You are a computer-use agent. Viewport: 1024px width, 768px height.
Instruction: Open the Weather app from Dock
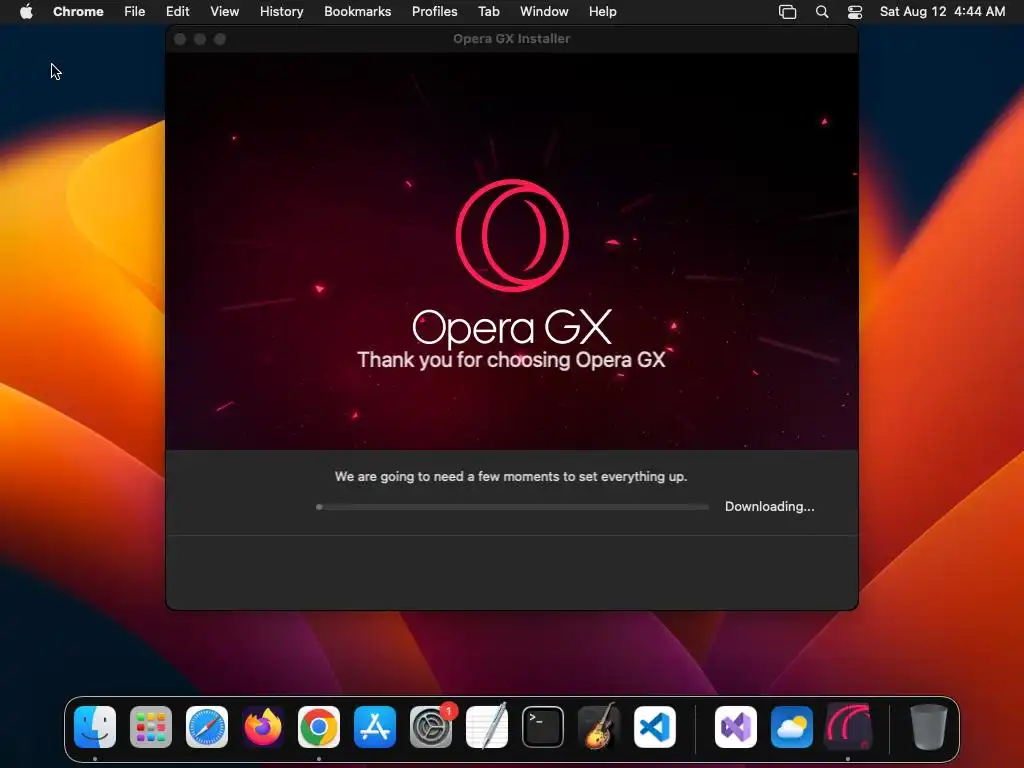tap(792, 727)
